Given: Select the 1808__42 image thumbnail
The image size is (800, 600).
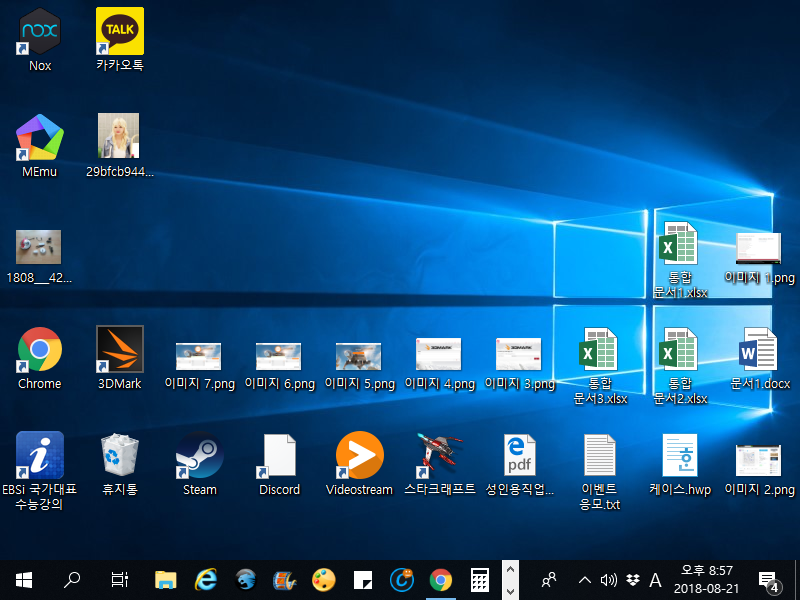Looking at the screenshot, I should point(39,256).
